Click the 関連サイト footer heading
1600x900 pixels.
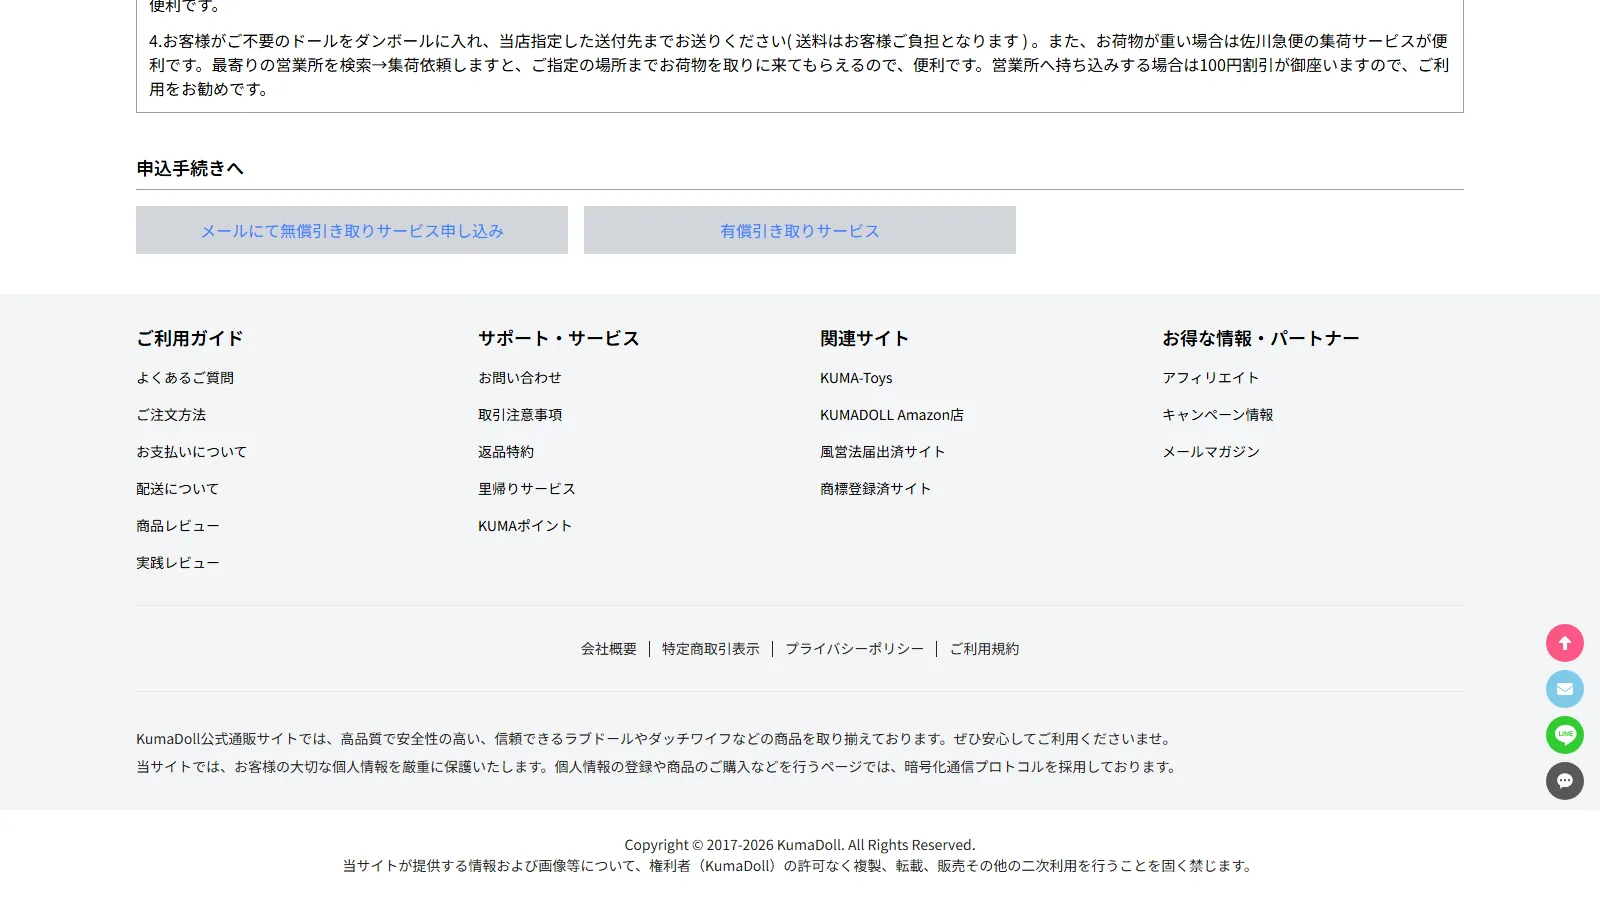tap(865, 339)
